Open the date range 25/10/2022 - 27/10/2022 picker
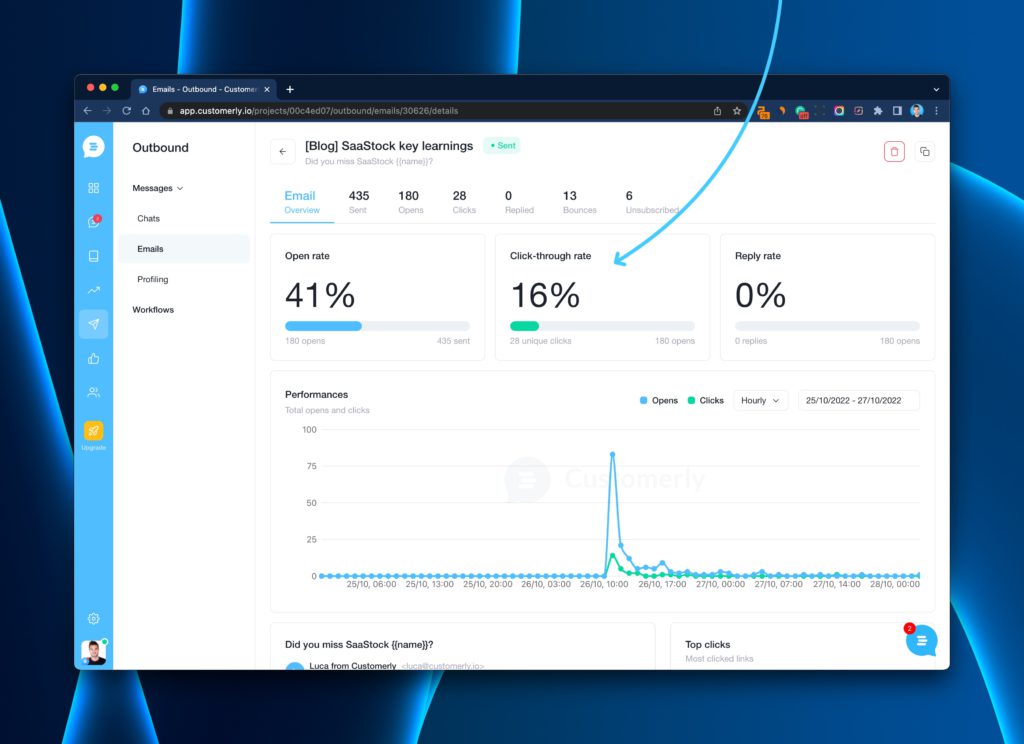This screenshot has height=744, width=1024. (x=858, y=400)
